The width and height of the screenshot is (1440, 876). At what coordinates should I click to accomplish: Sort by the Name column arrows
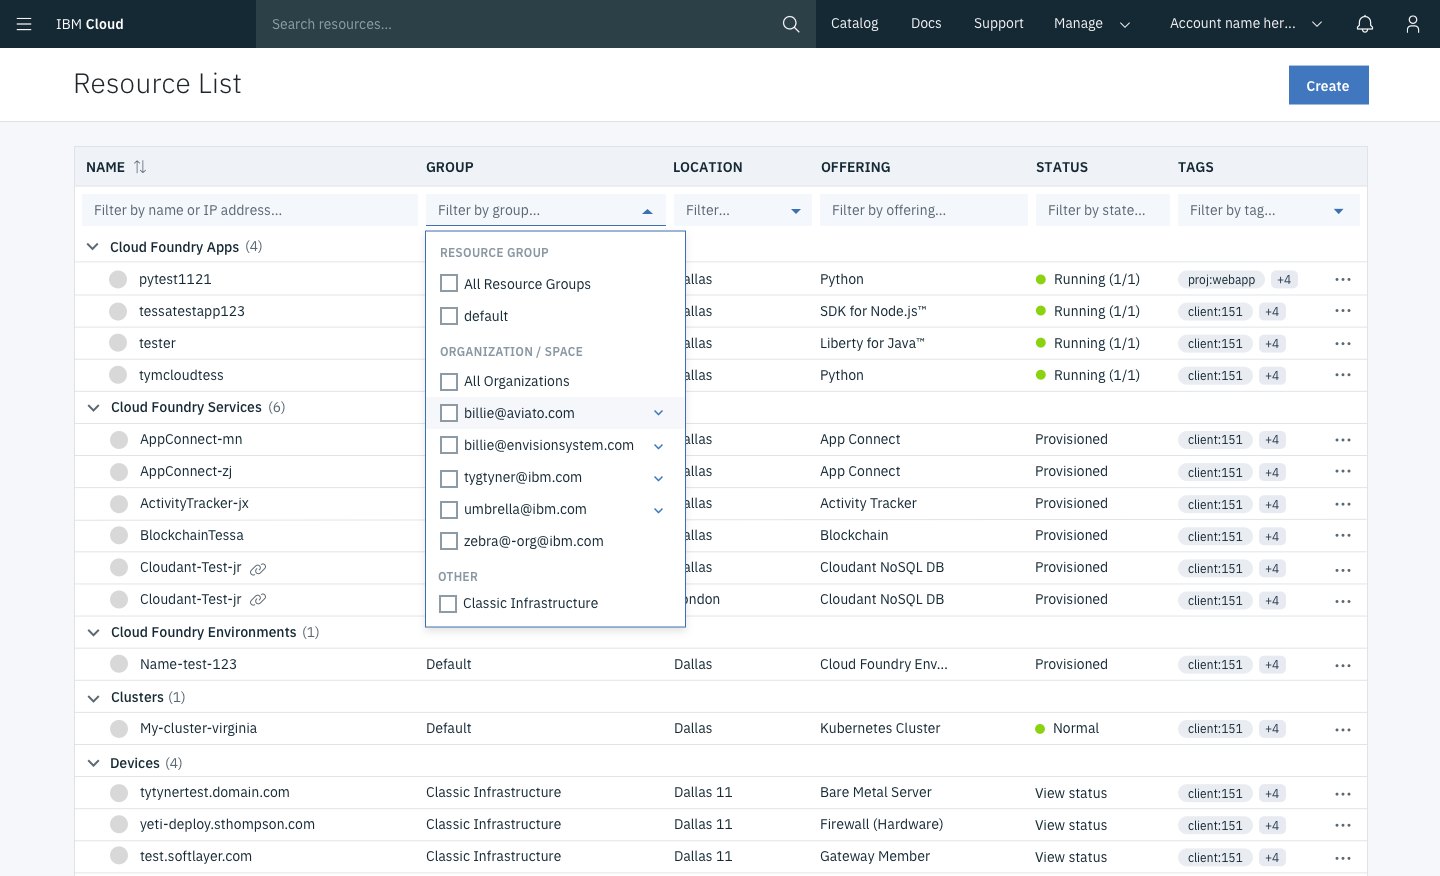[140, 167]
